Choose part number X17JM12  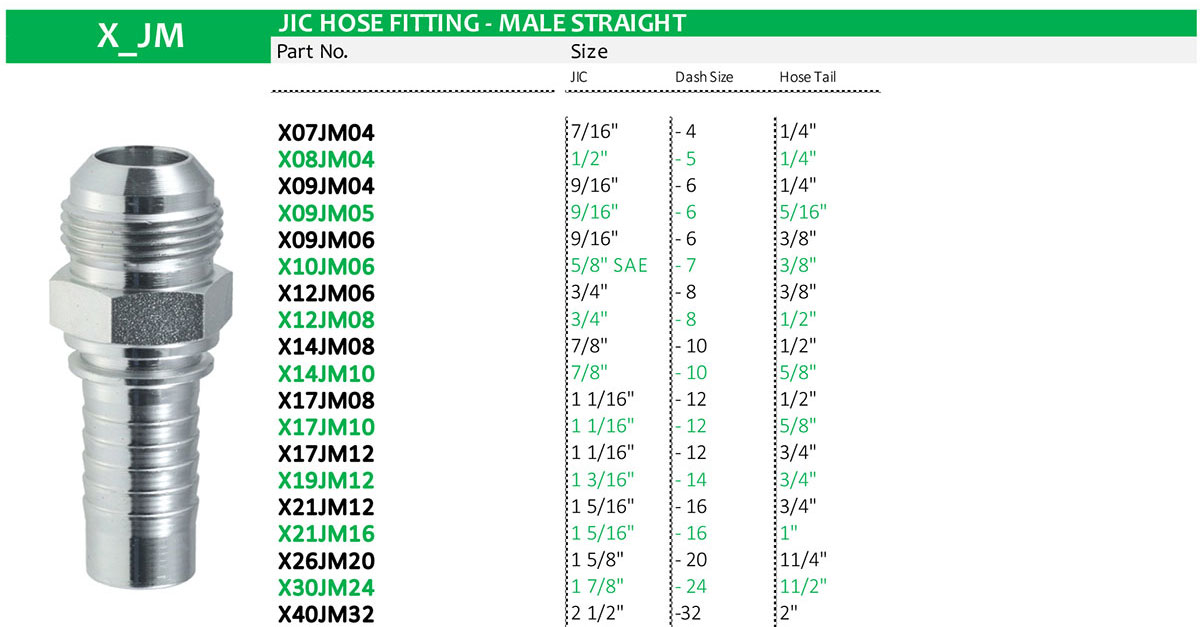(326, 453)
